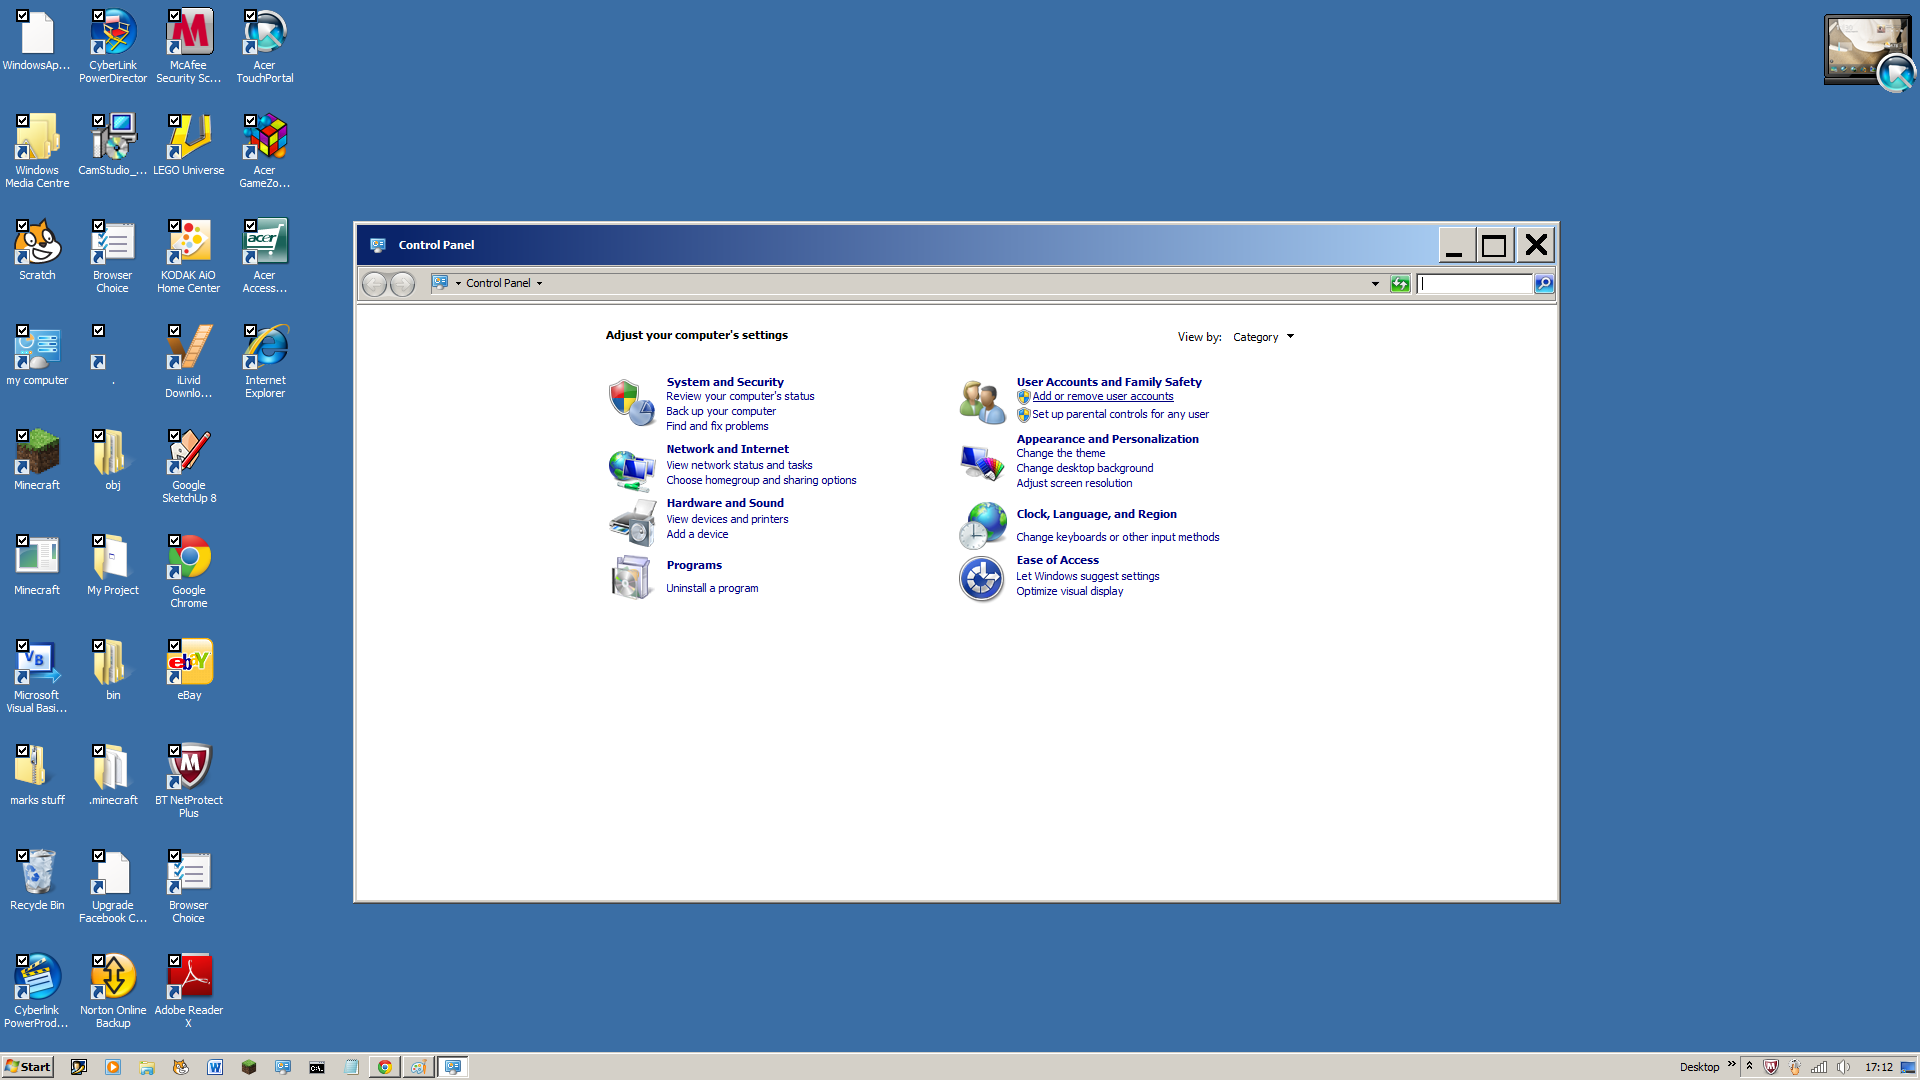Launch Google Chrome from the taskbar

(x=384, y=1067)
